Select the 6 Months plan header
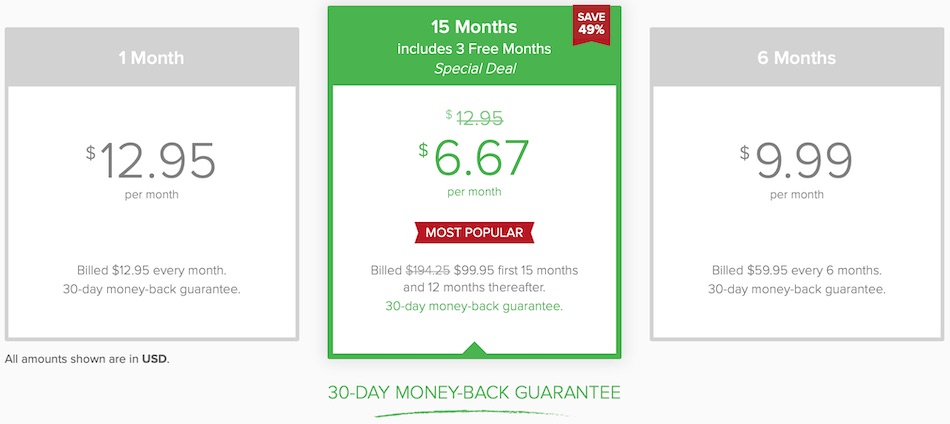Image resolution: width=950 pixels, height=424 pixels. tap(797, 58)
